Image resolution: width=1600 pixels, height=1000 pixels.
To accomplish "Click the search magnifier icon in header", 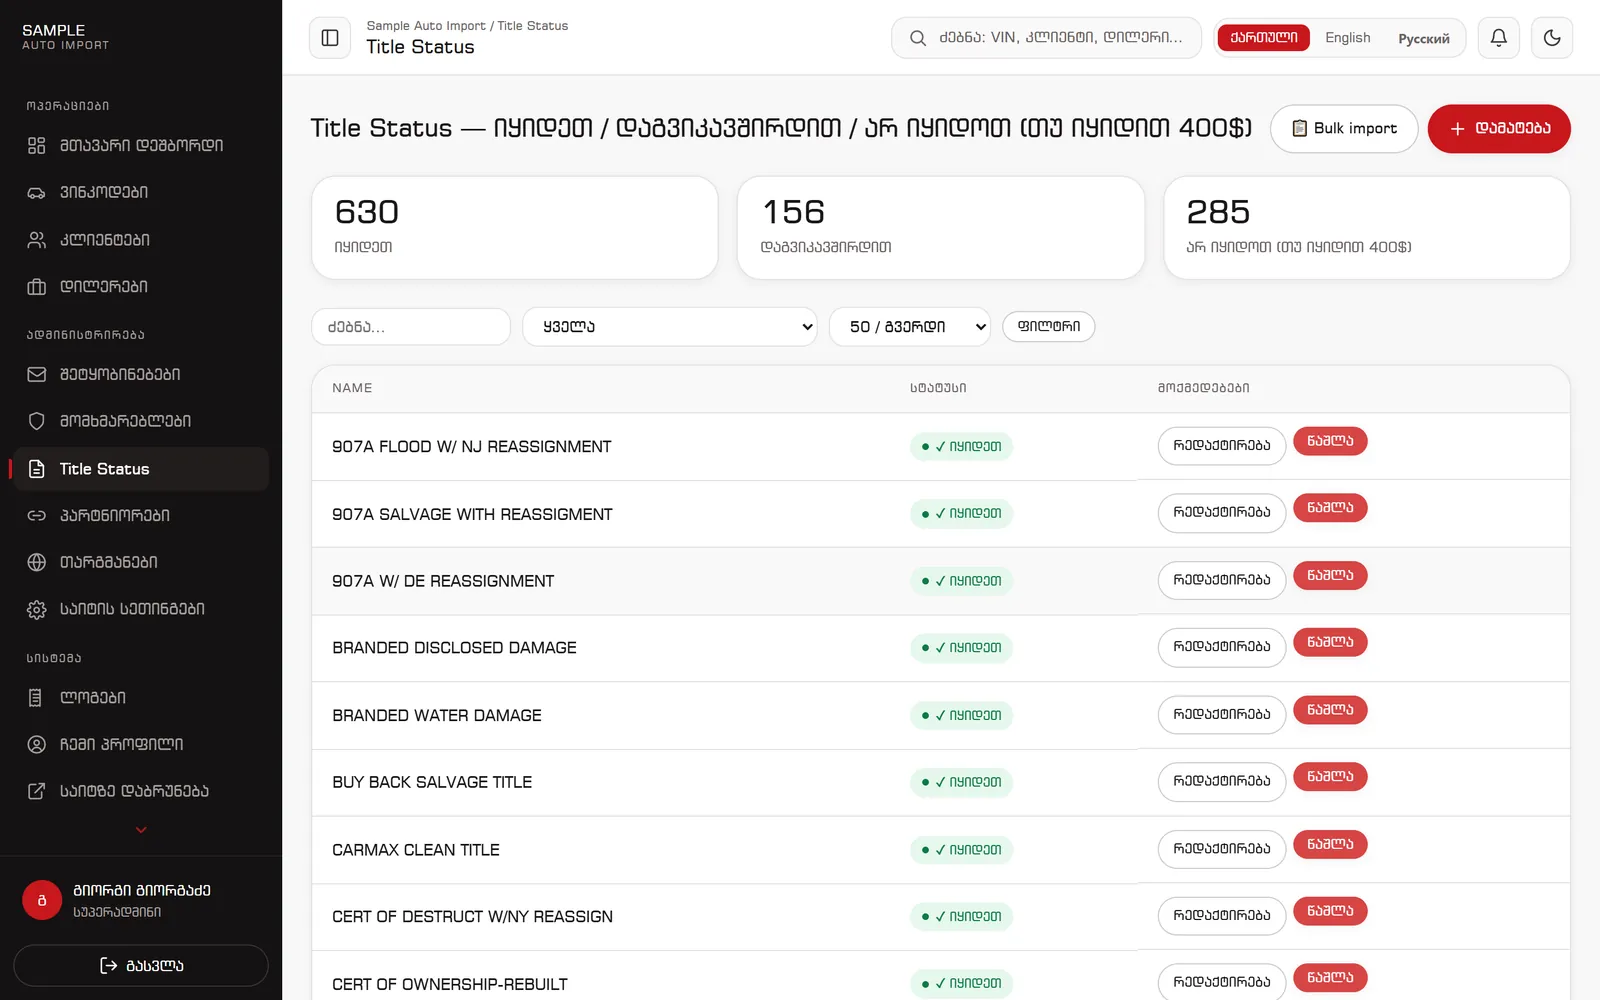I will tap(917, 38).
